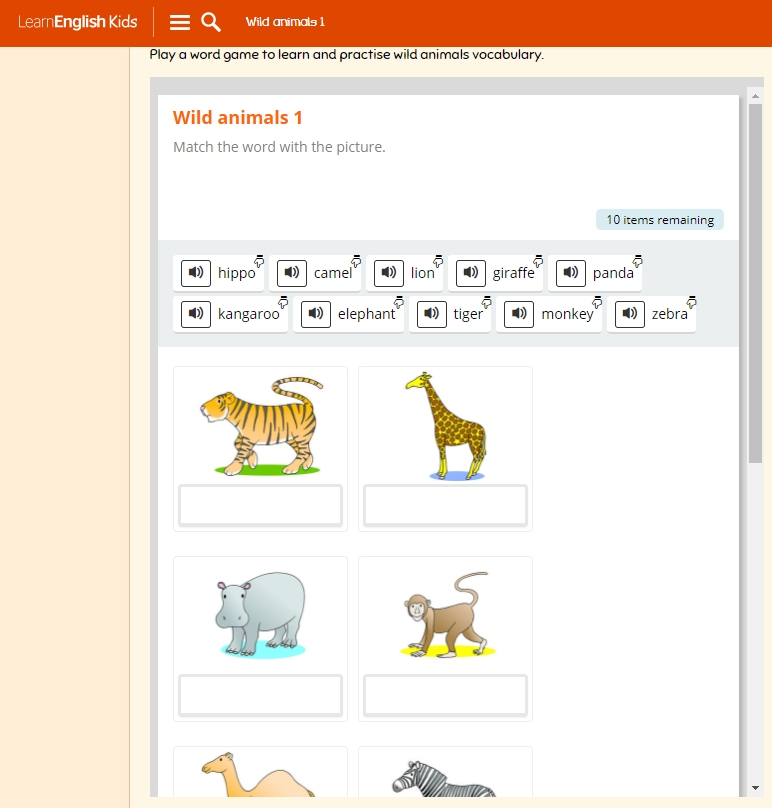
Task: Select the word camel
Action: coord(333,273)
